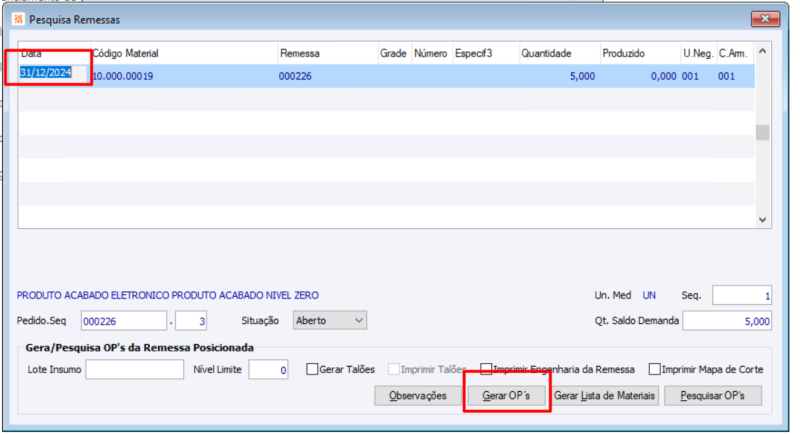Click the Quantidade column header
This screenshot has height=434, width=800.
click(560, 53)
